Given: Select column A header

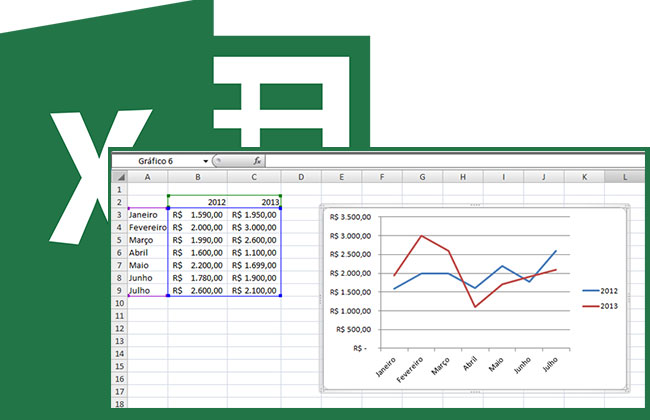Looking at the screenshot, I should pyautogui.click(x=148, y=177).
